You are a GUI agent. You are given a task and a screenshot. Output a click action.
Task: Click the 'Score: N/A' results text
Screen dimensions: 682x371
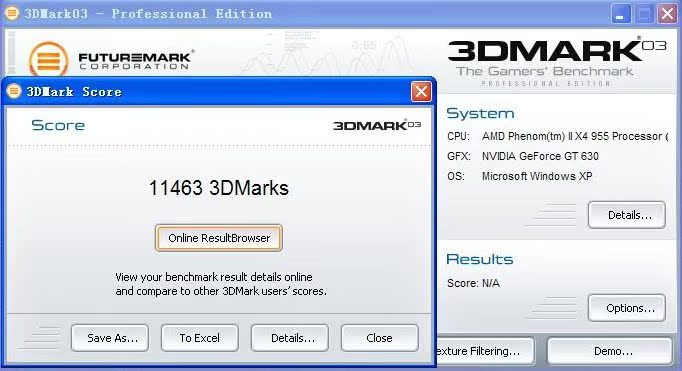(x=473, y=283)
